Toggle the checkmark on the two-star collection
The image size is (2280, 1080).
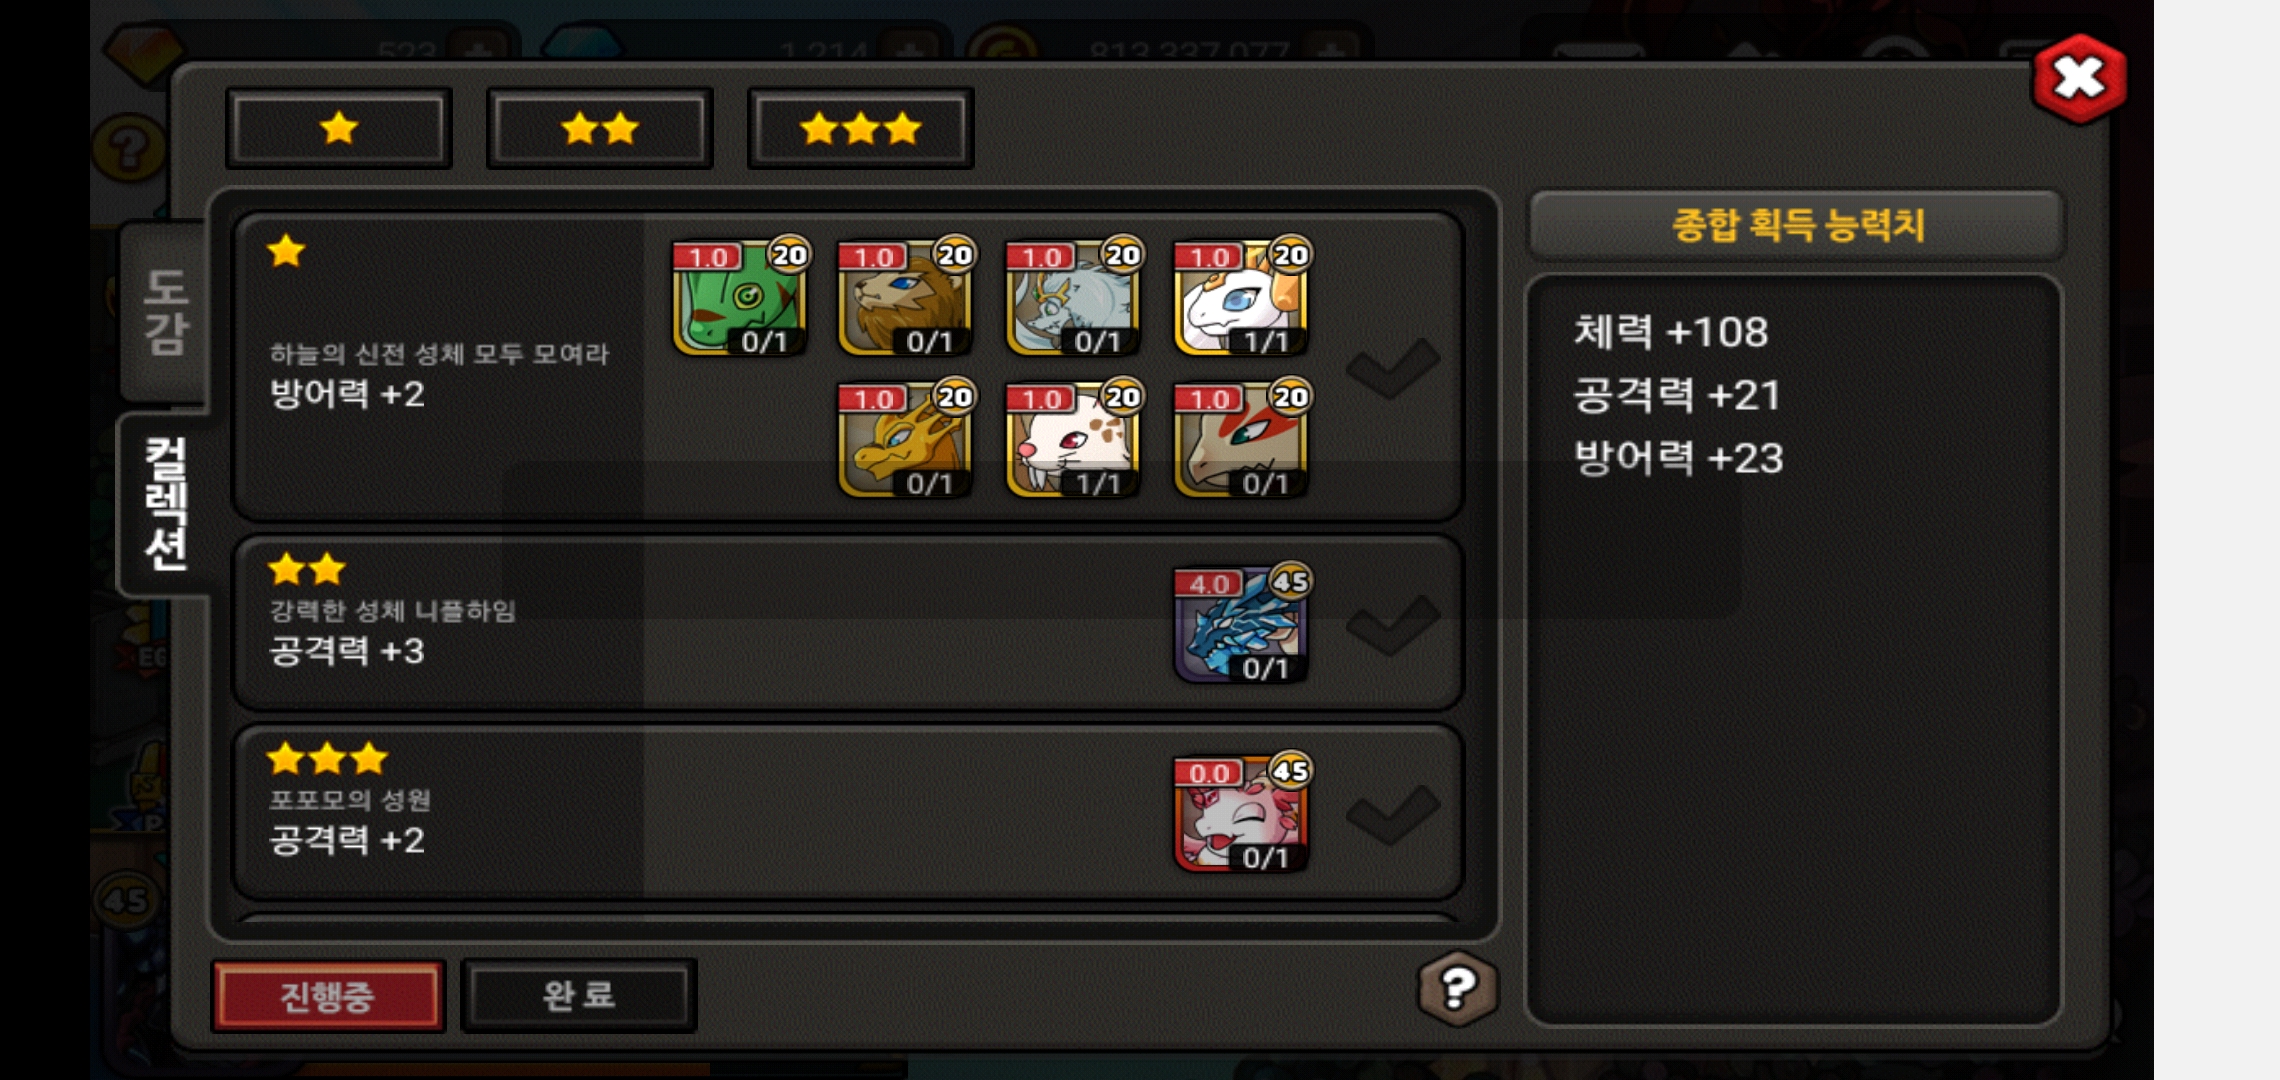pyautogui.click(x=1393, y=626)
